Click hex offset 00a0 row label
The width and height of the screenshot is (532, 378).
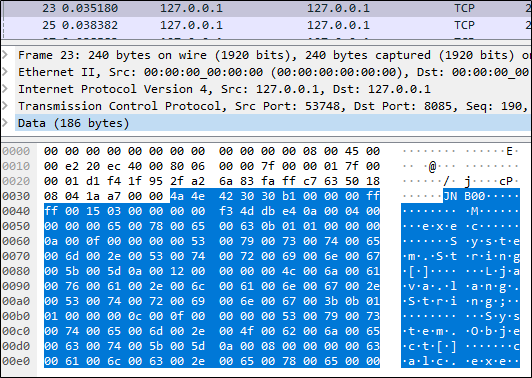pos(16,301)
